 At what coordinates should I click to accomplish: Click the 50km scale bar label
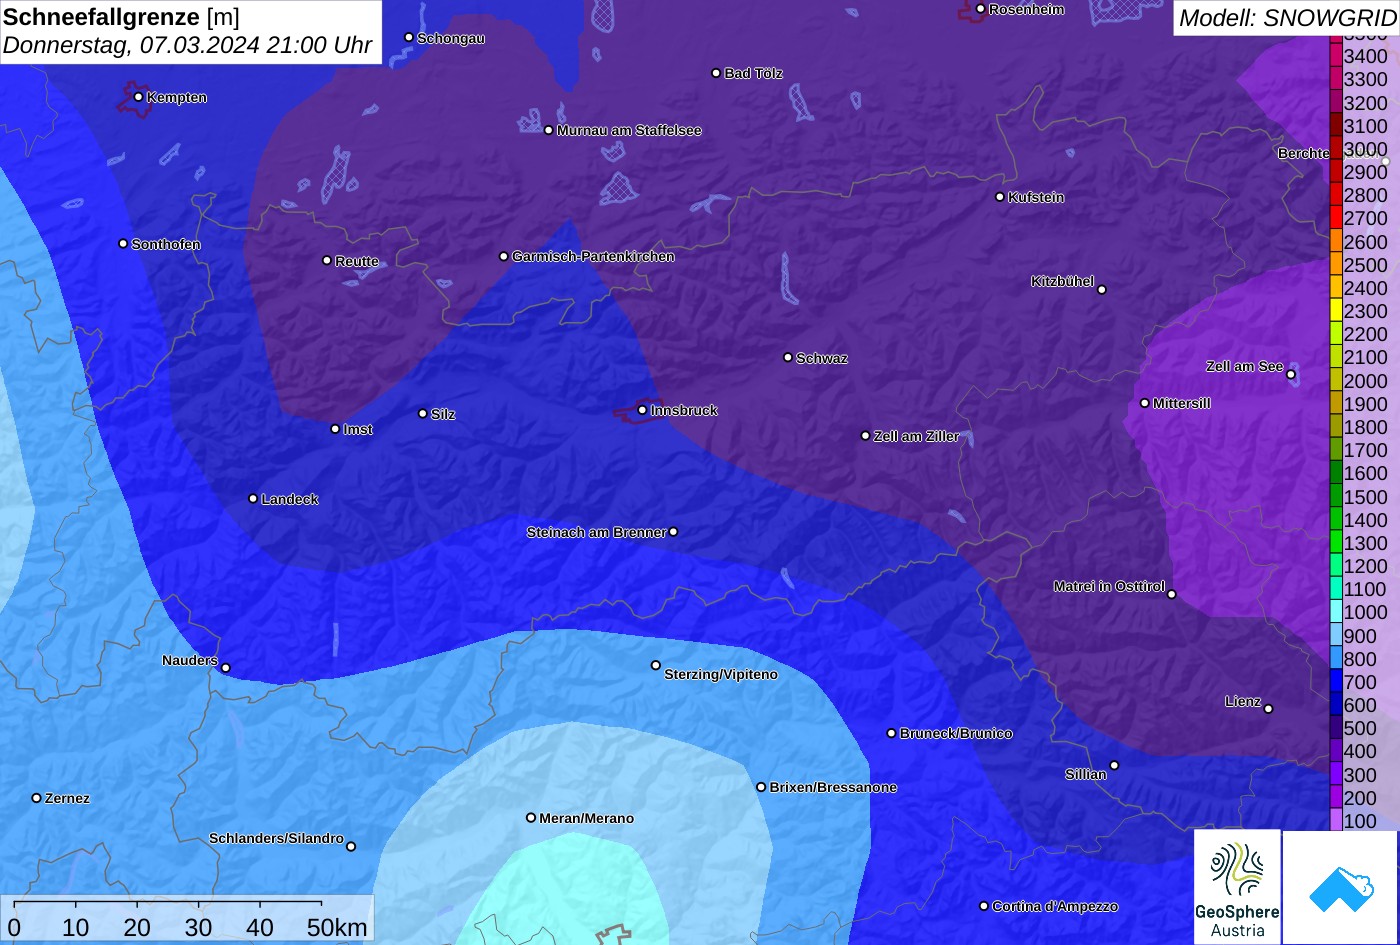[x=337, y=927]
